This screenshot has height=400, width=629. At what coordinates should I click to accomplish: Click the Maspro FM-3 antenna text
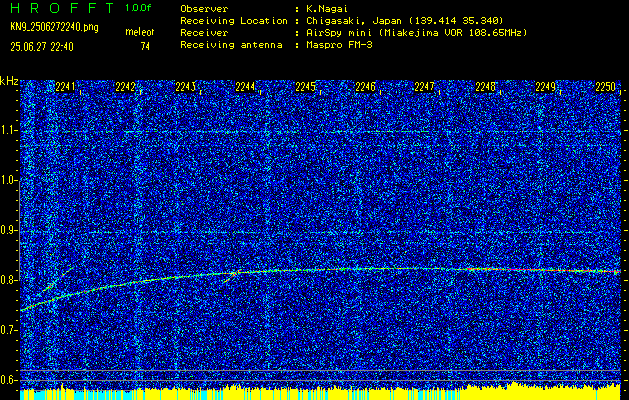339,45
